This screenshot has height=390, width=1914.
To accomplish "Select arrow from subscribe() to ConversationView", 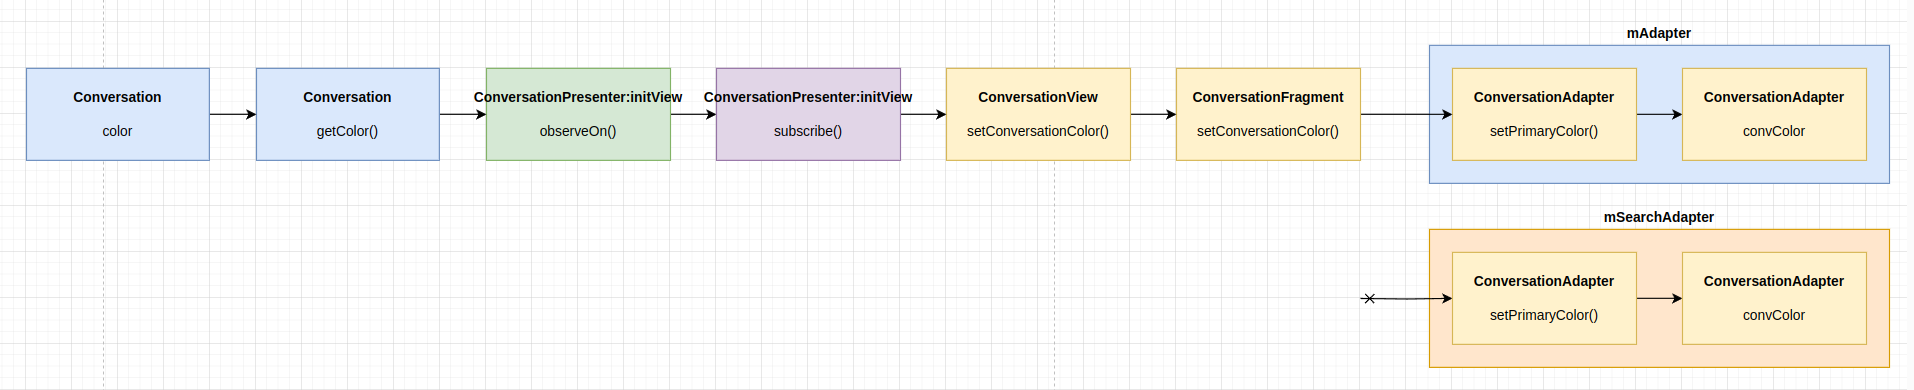I will click(x=923, y=114).
